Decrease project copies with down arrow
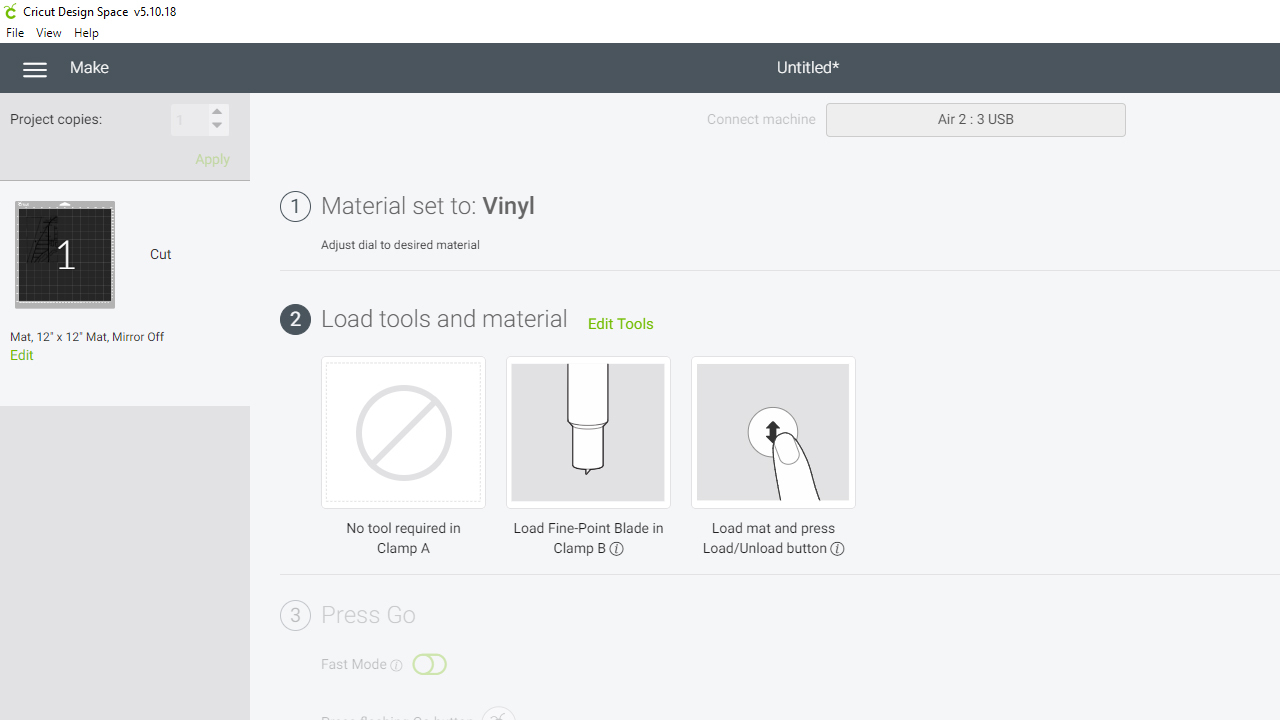Viewport: 1280px width, 720px height. pyautogui.click(x=217, y=126)
